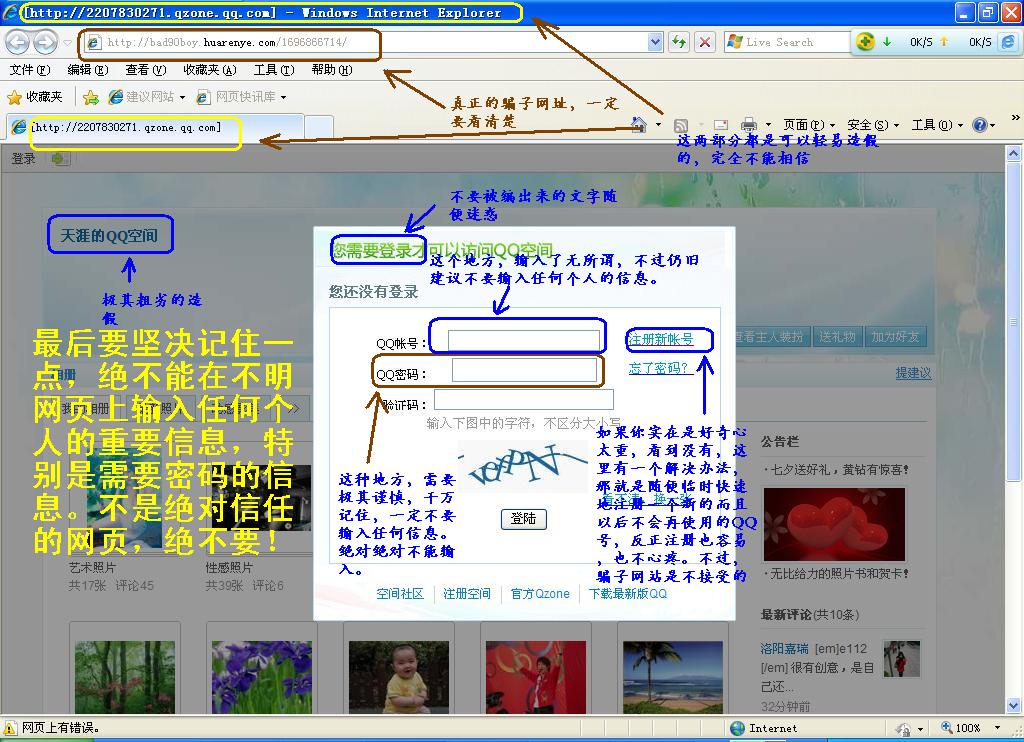Click the QQ帐号 input field
The image size is (1024, 742).
(524, 340)
